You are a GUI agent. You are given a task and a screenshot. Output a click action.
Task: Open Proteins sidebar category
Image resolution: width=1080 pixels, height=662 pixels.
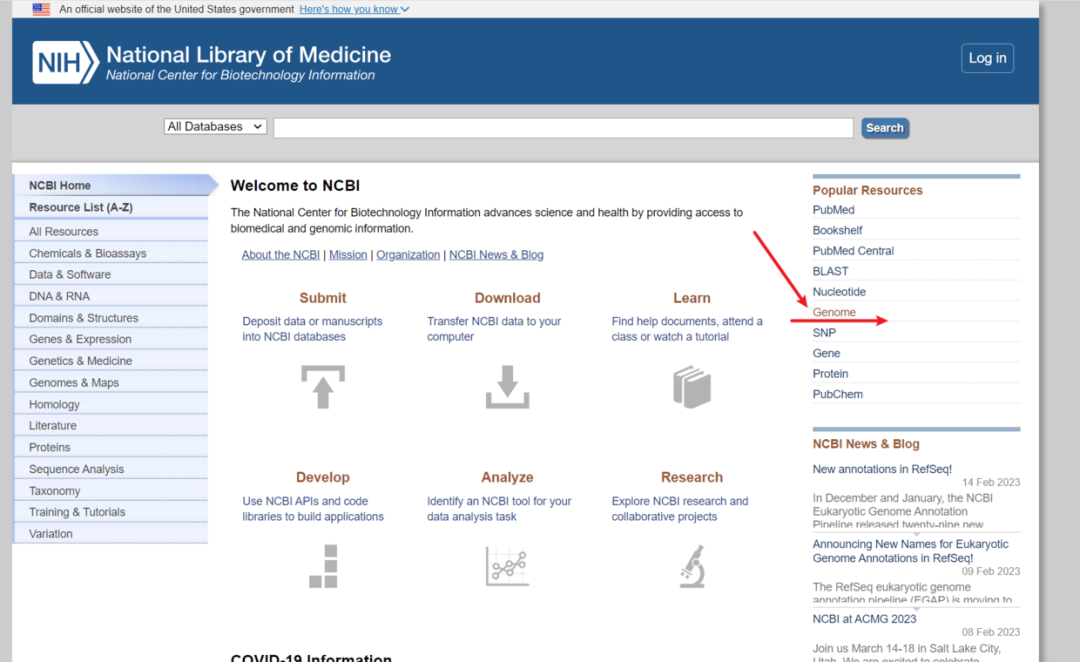point(111,447)
